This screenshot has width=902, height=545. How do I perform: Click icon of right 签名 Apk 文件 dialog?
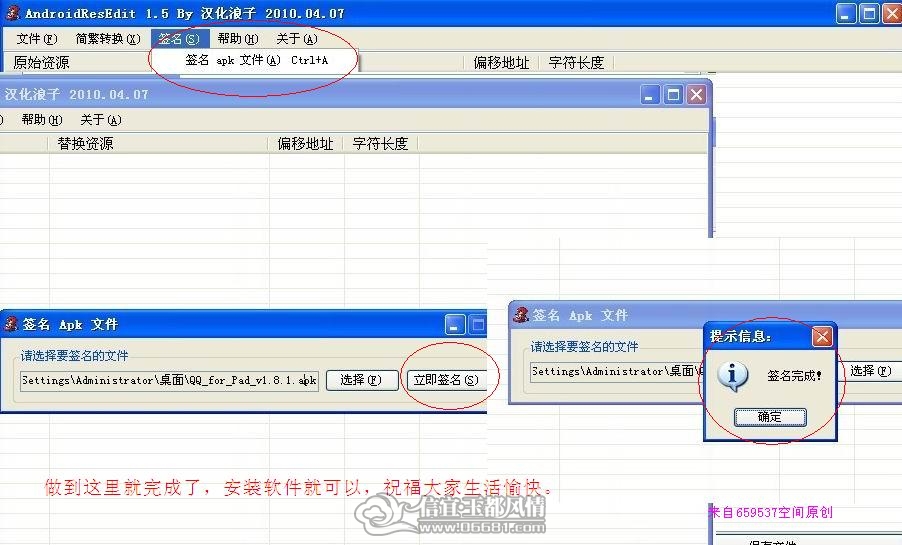coord(521,314)
